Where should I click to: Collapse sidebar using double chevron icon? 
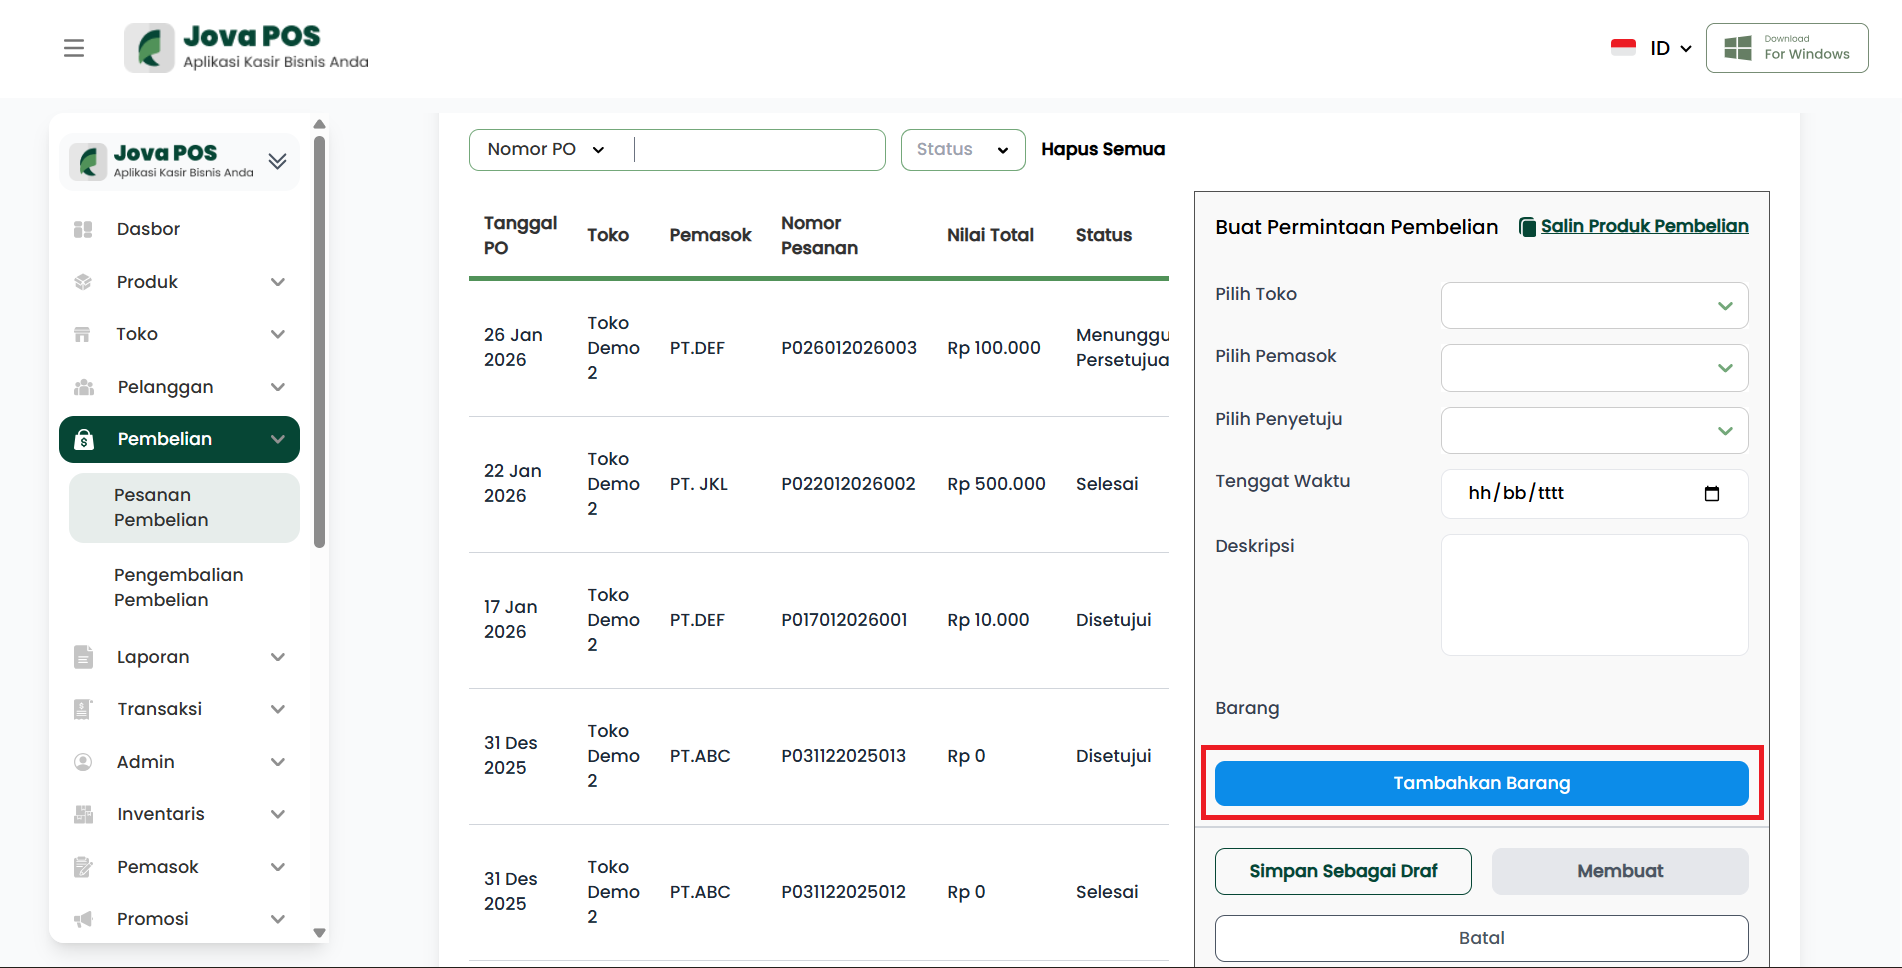tap(277, 161)
